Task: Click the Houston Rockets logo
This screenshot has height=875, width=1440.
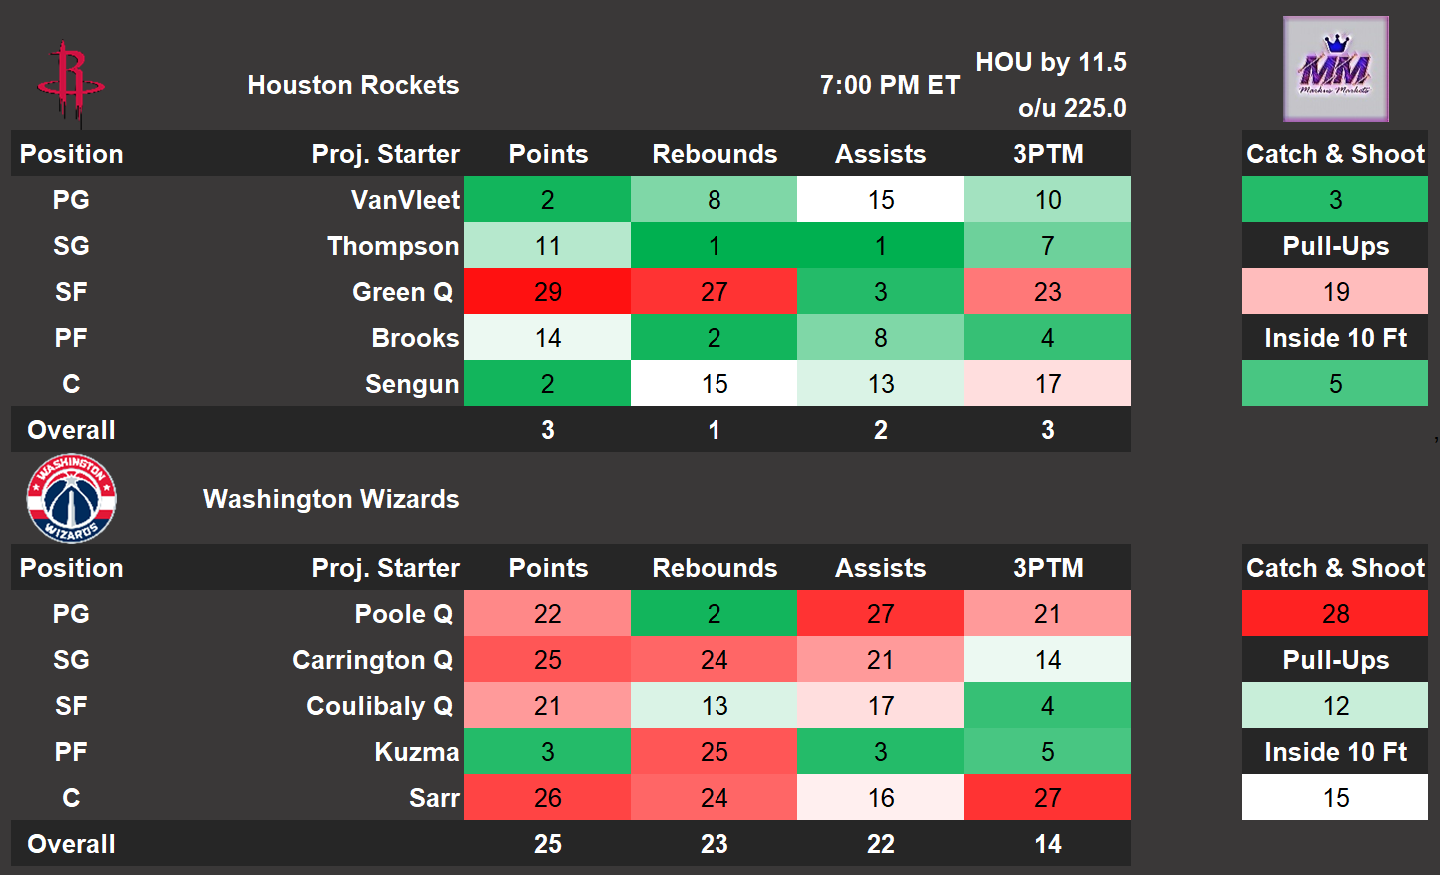Action: click(69, 82)
